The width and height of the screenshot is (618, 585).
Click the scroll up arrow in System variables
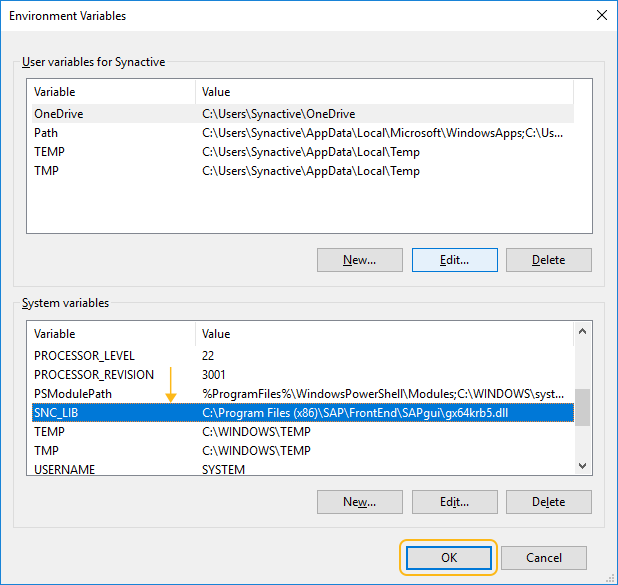582,332
